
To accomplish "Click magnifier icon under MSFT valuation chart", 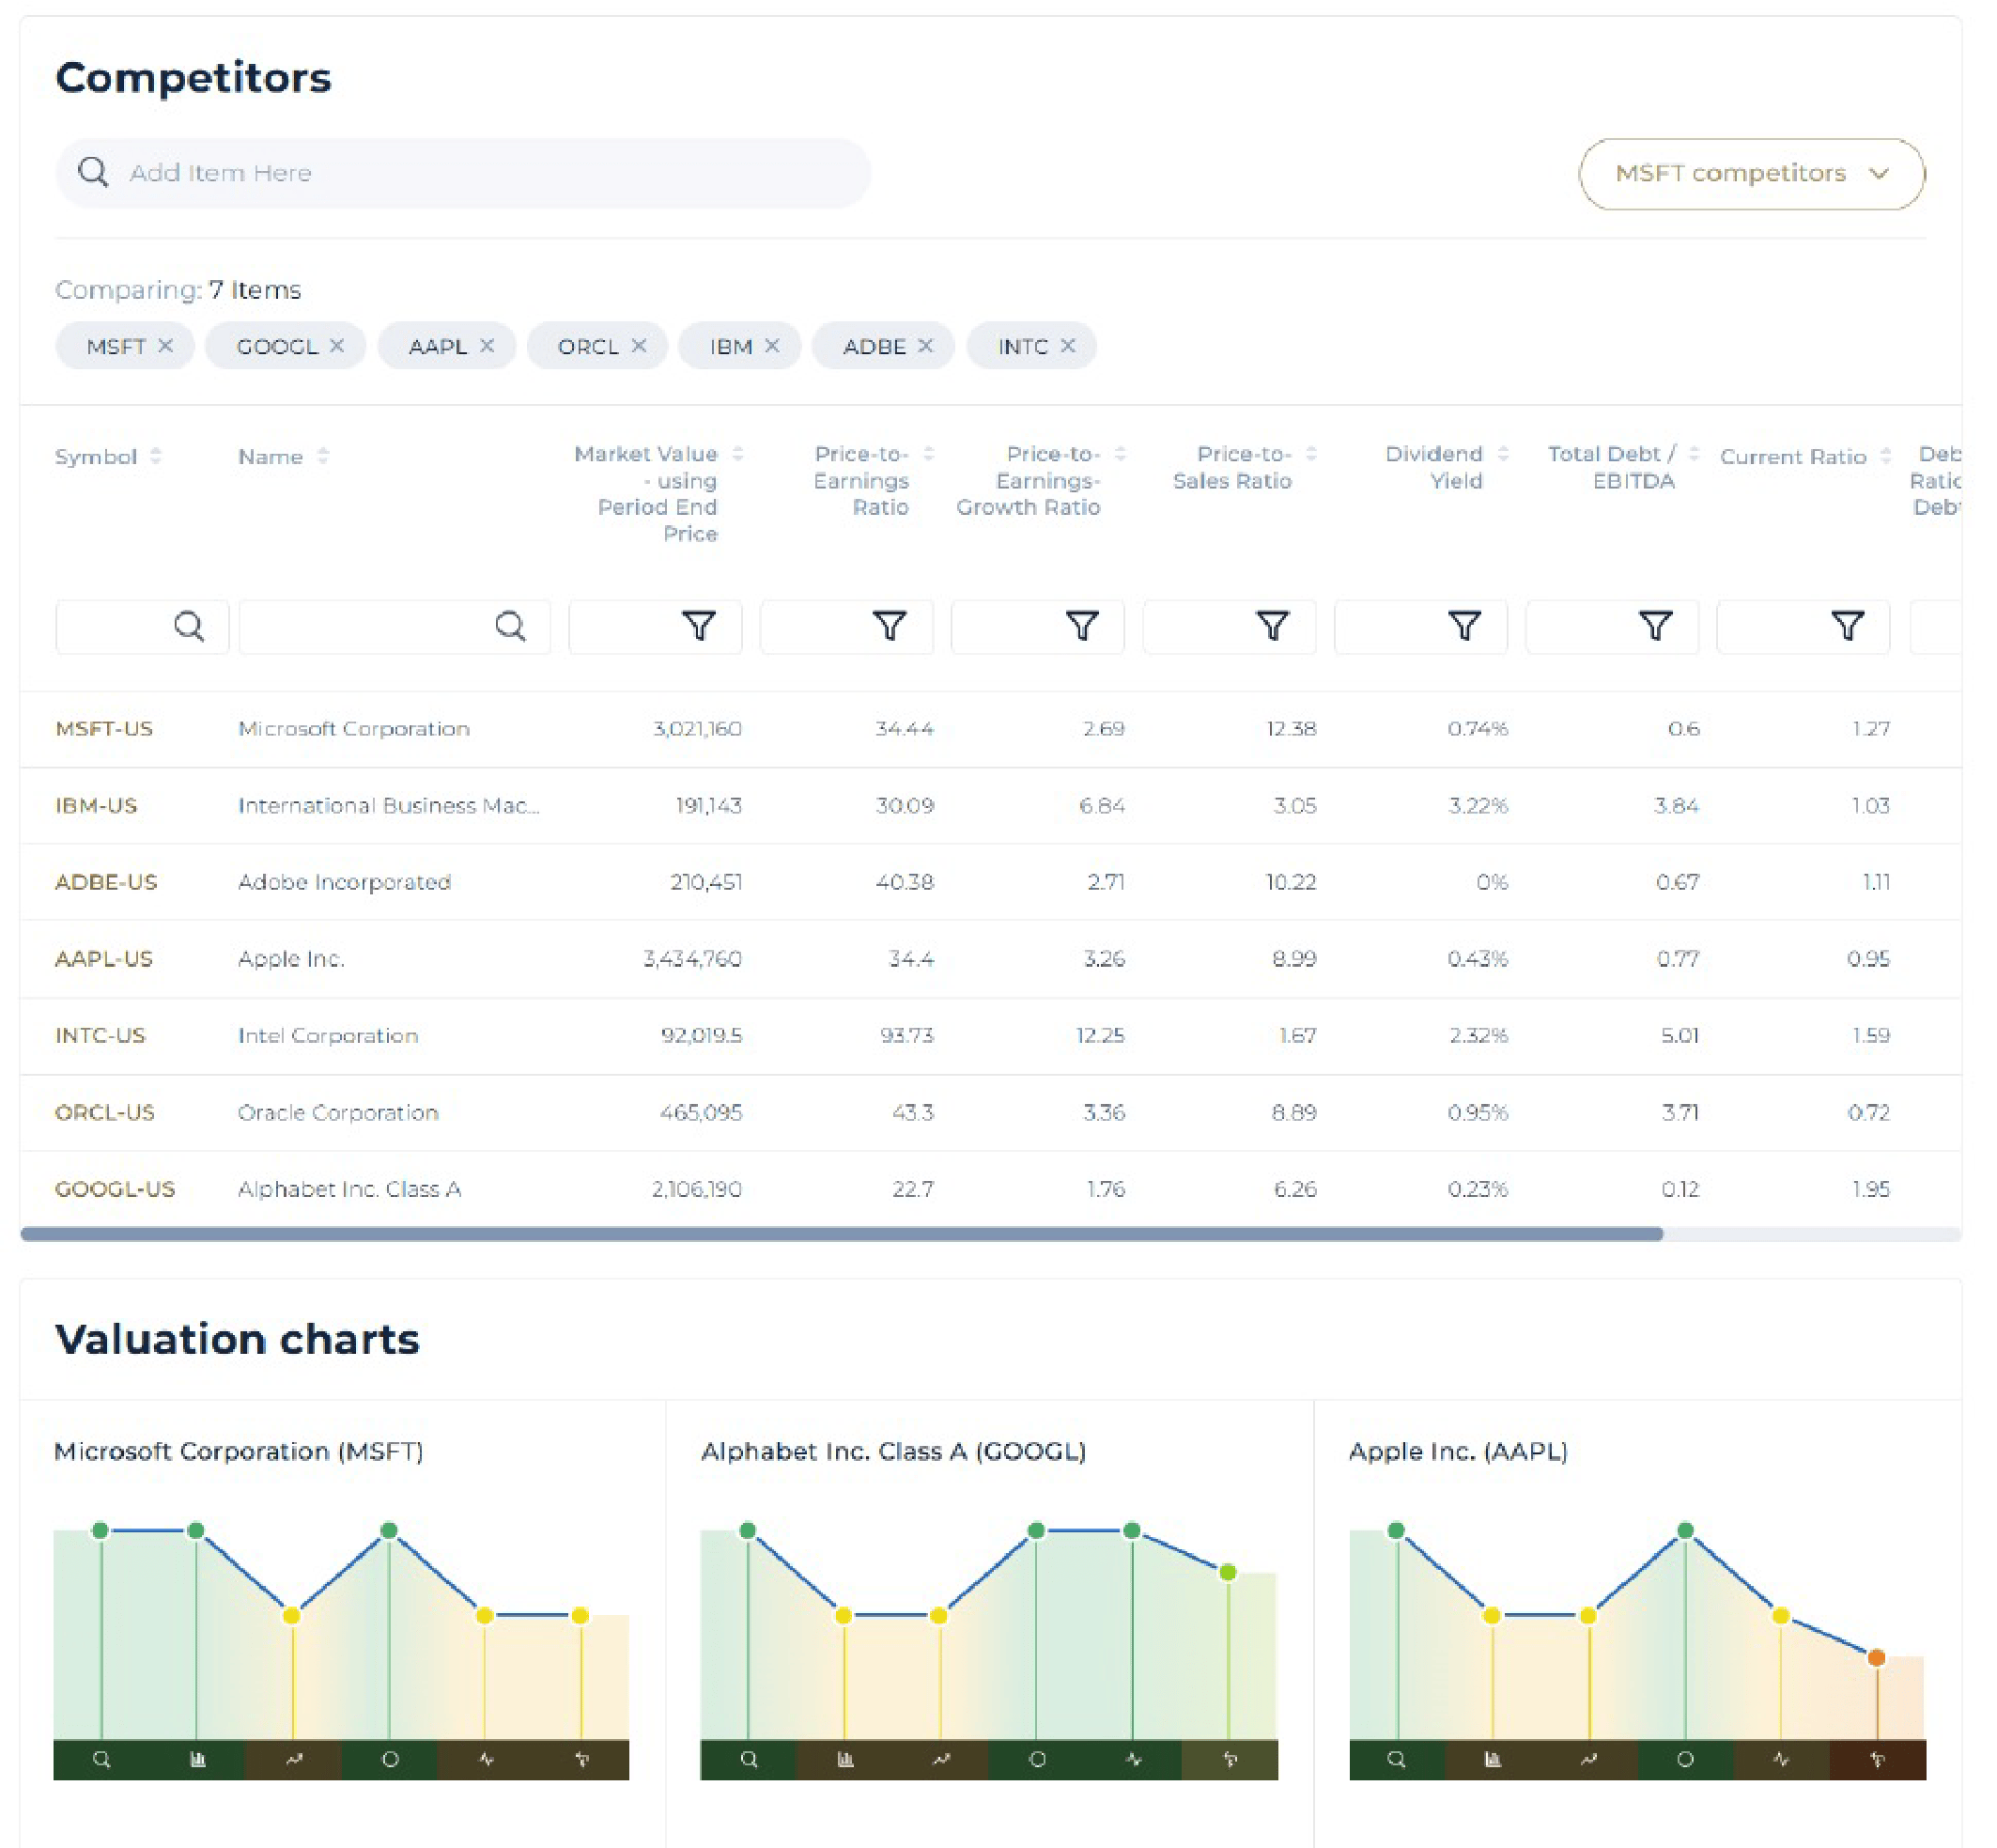I will pyautogui.click(x=101, y=1760).
